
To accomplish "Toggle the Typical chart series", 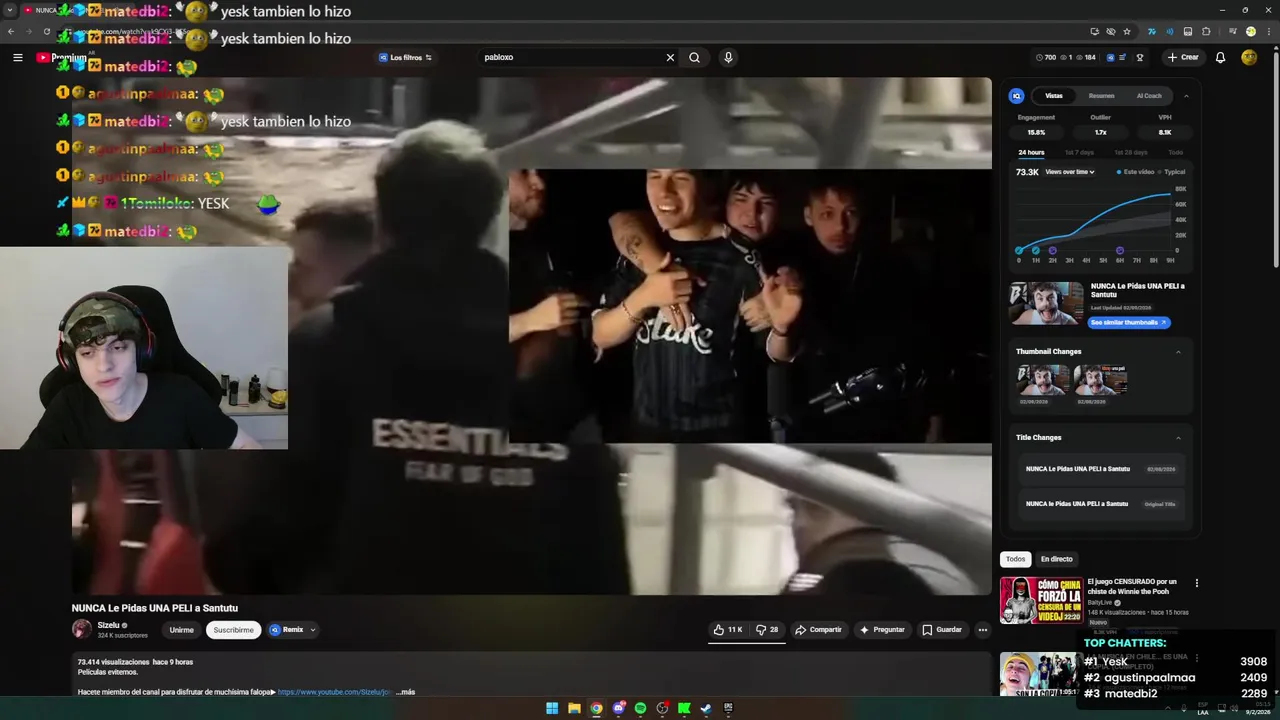I will [x=1172, y=172].
